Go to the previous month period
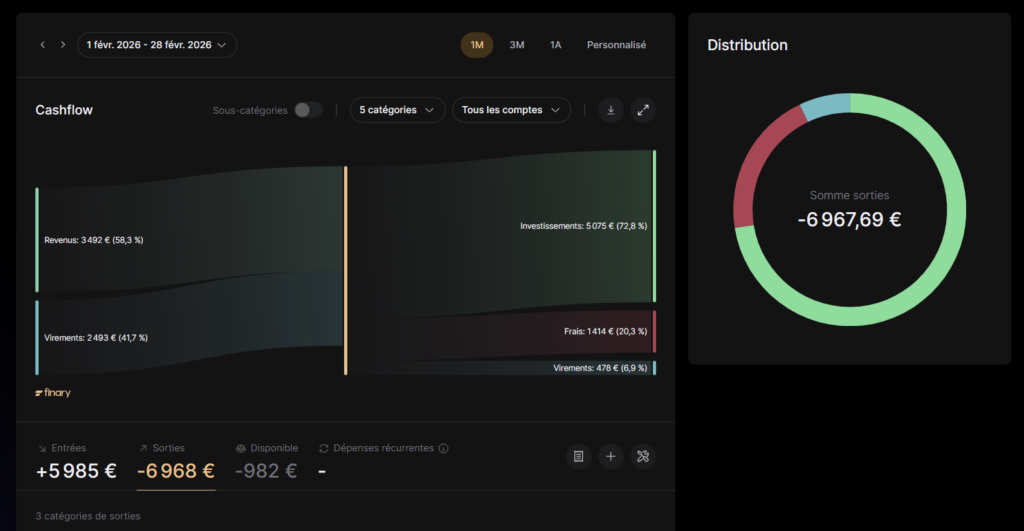The image size is (1024, 531). (43, 45)
